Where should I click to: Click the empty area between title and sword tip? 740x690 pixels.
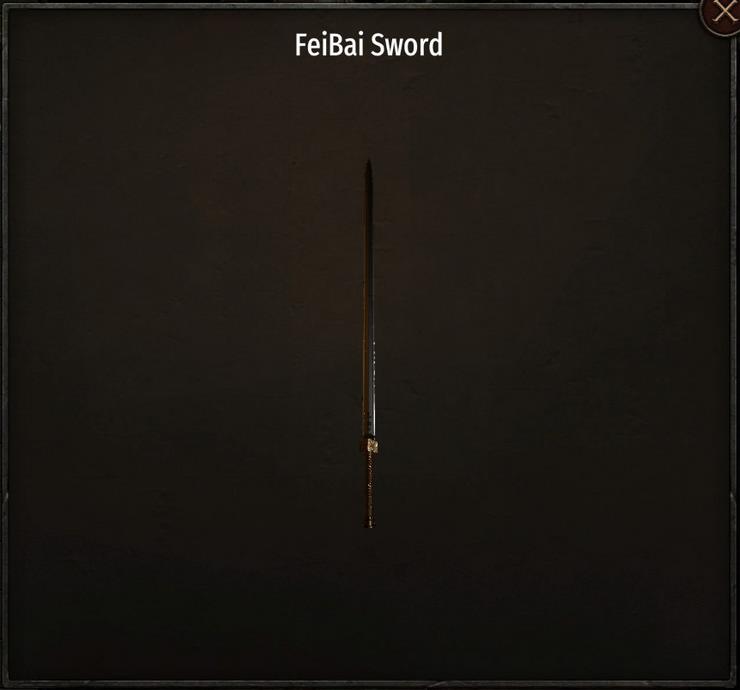coord(369,109)
